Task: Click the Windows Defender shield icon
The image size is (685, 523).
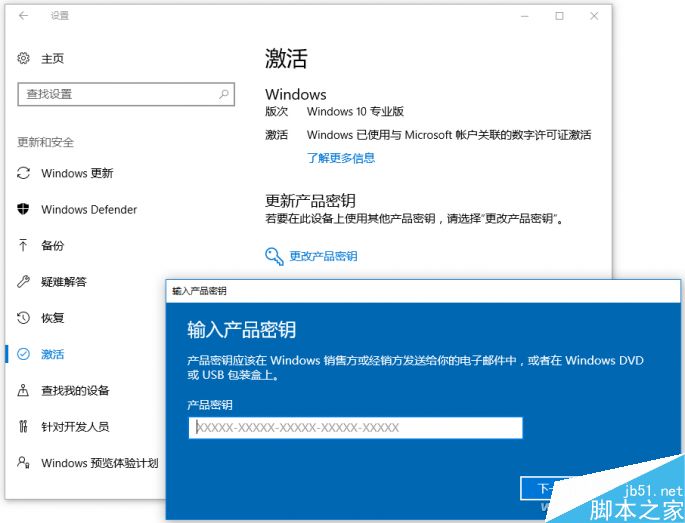Action: 24,209
